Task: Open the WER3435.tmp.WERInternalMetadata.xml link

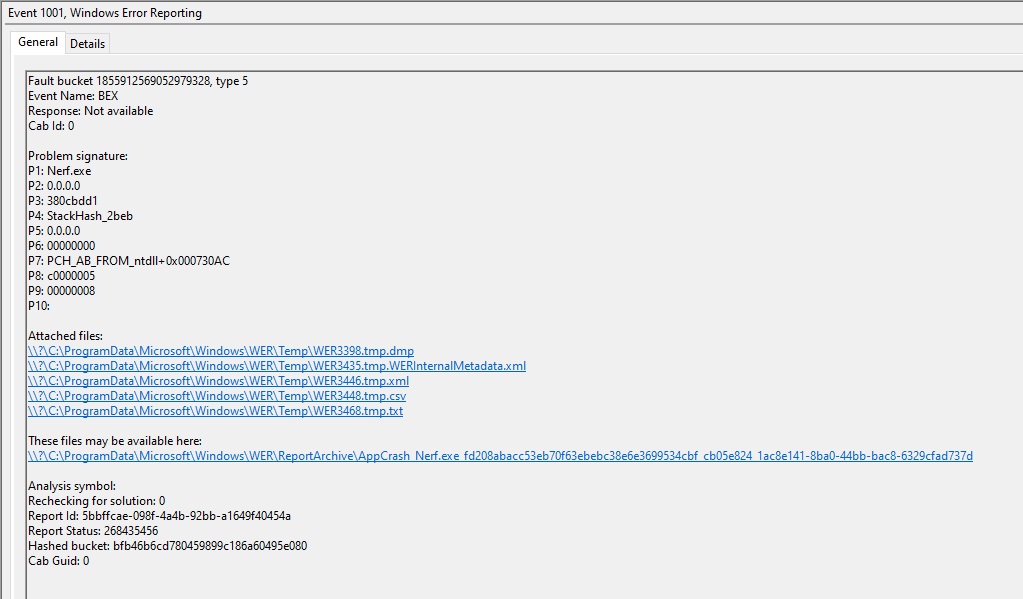Action: (277, 366)
